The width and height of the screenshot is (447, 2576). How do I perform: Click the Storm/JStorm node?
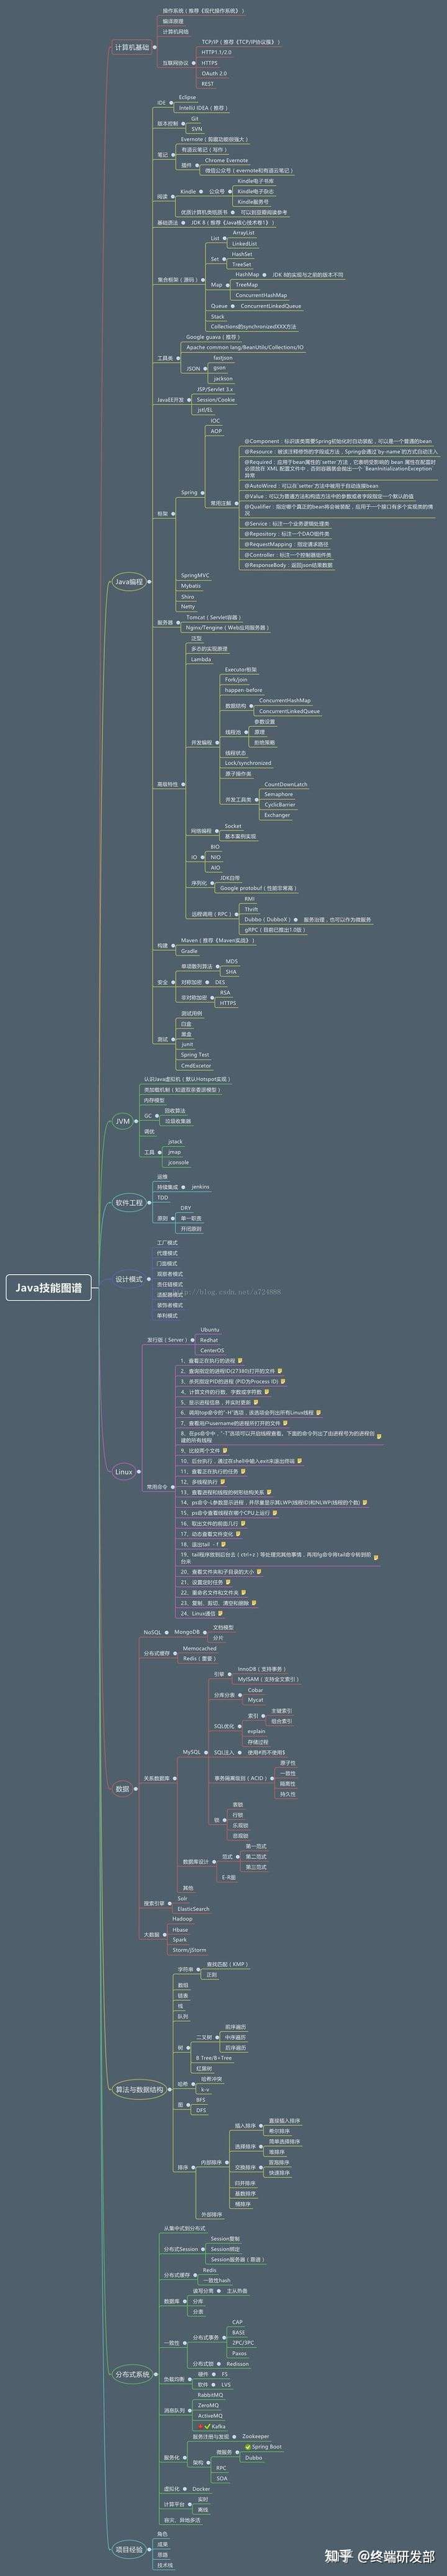(189, 1949)
